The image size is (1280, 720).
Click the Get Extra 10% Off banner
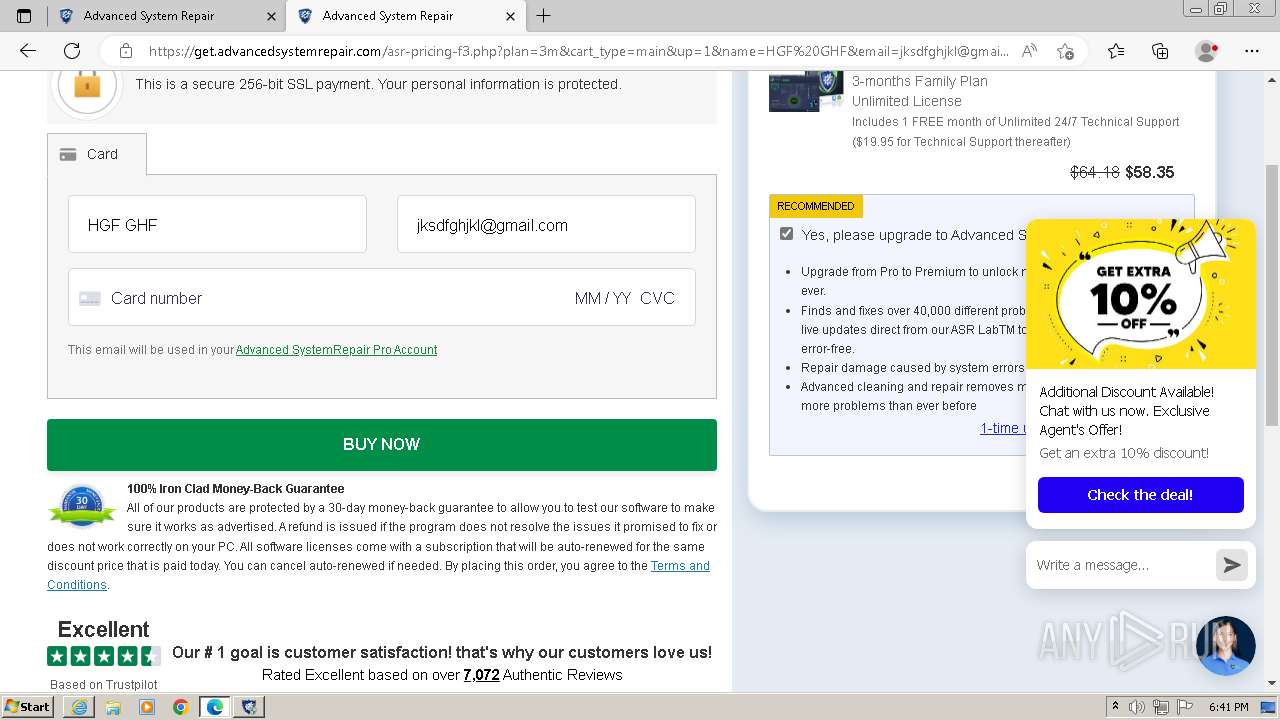pos(1141,294)
